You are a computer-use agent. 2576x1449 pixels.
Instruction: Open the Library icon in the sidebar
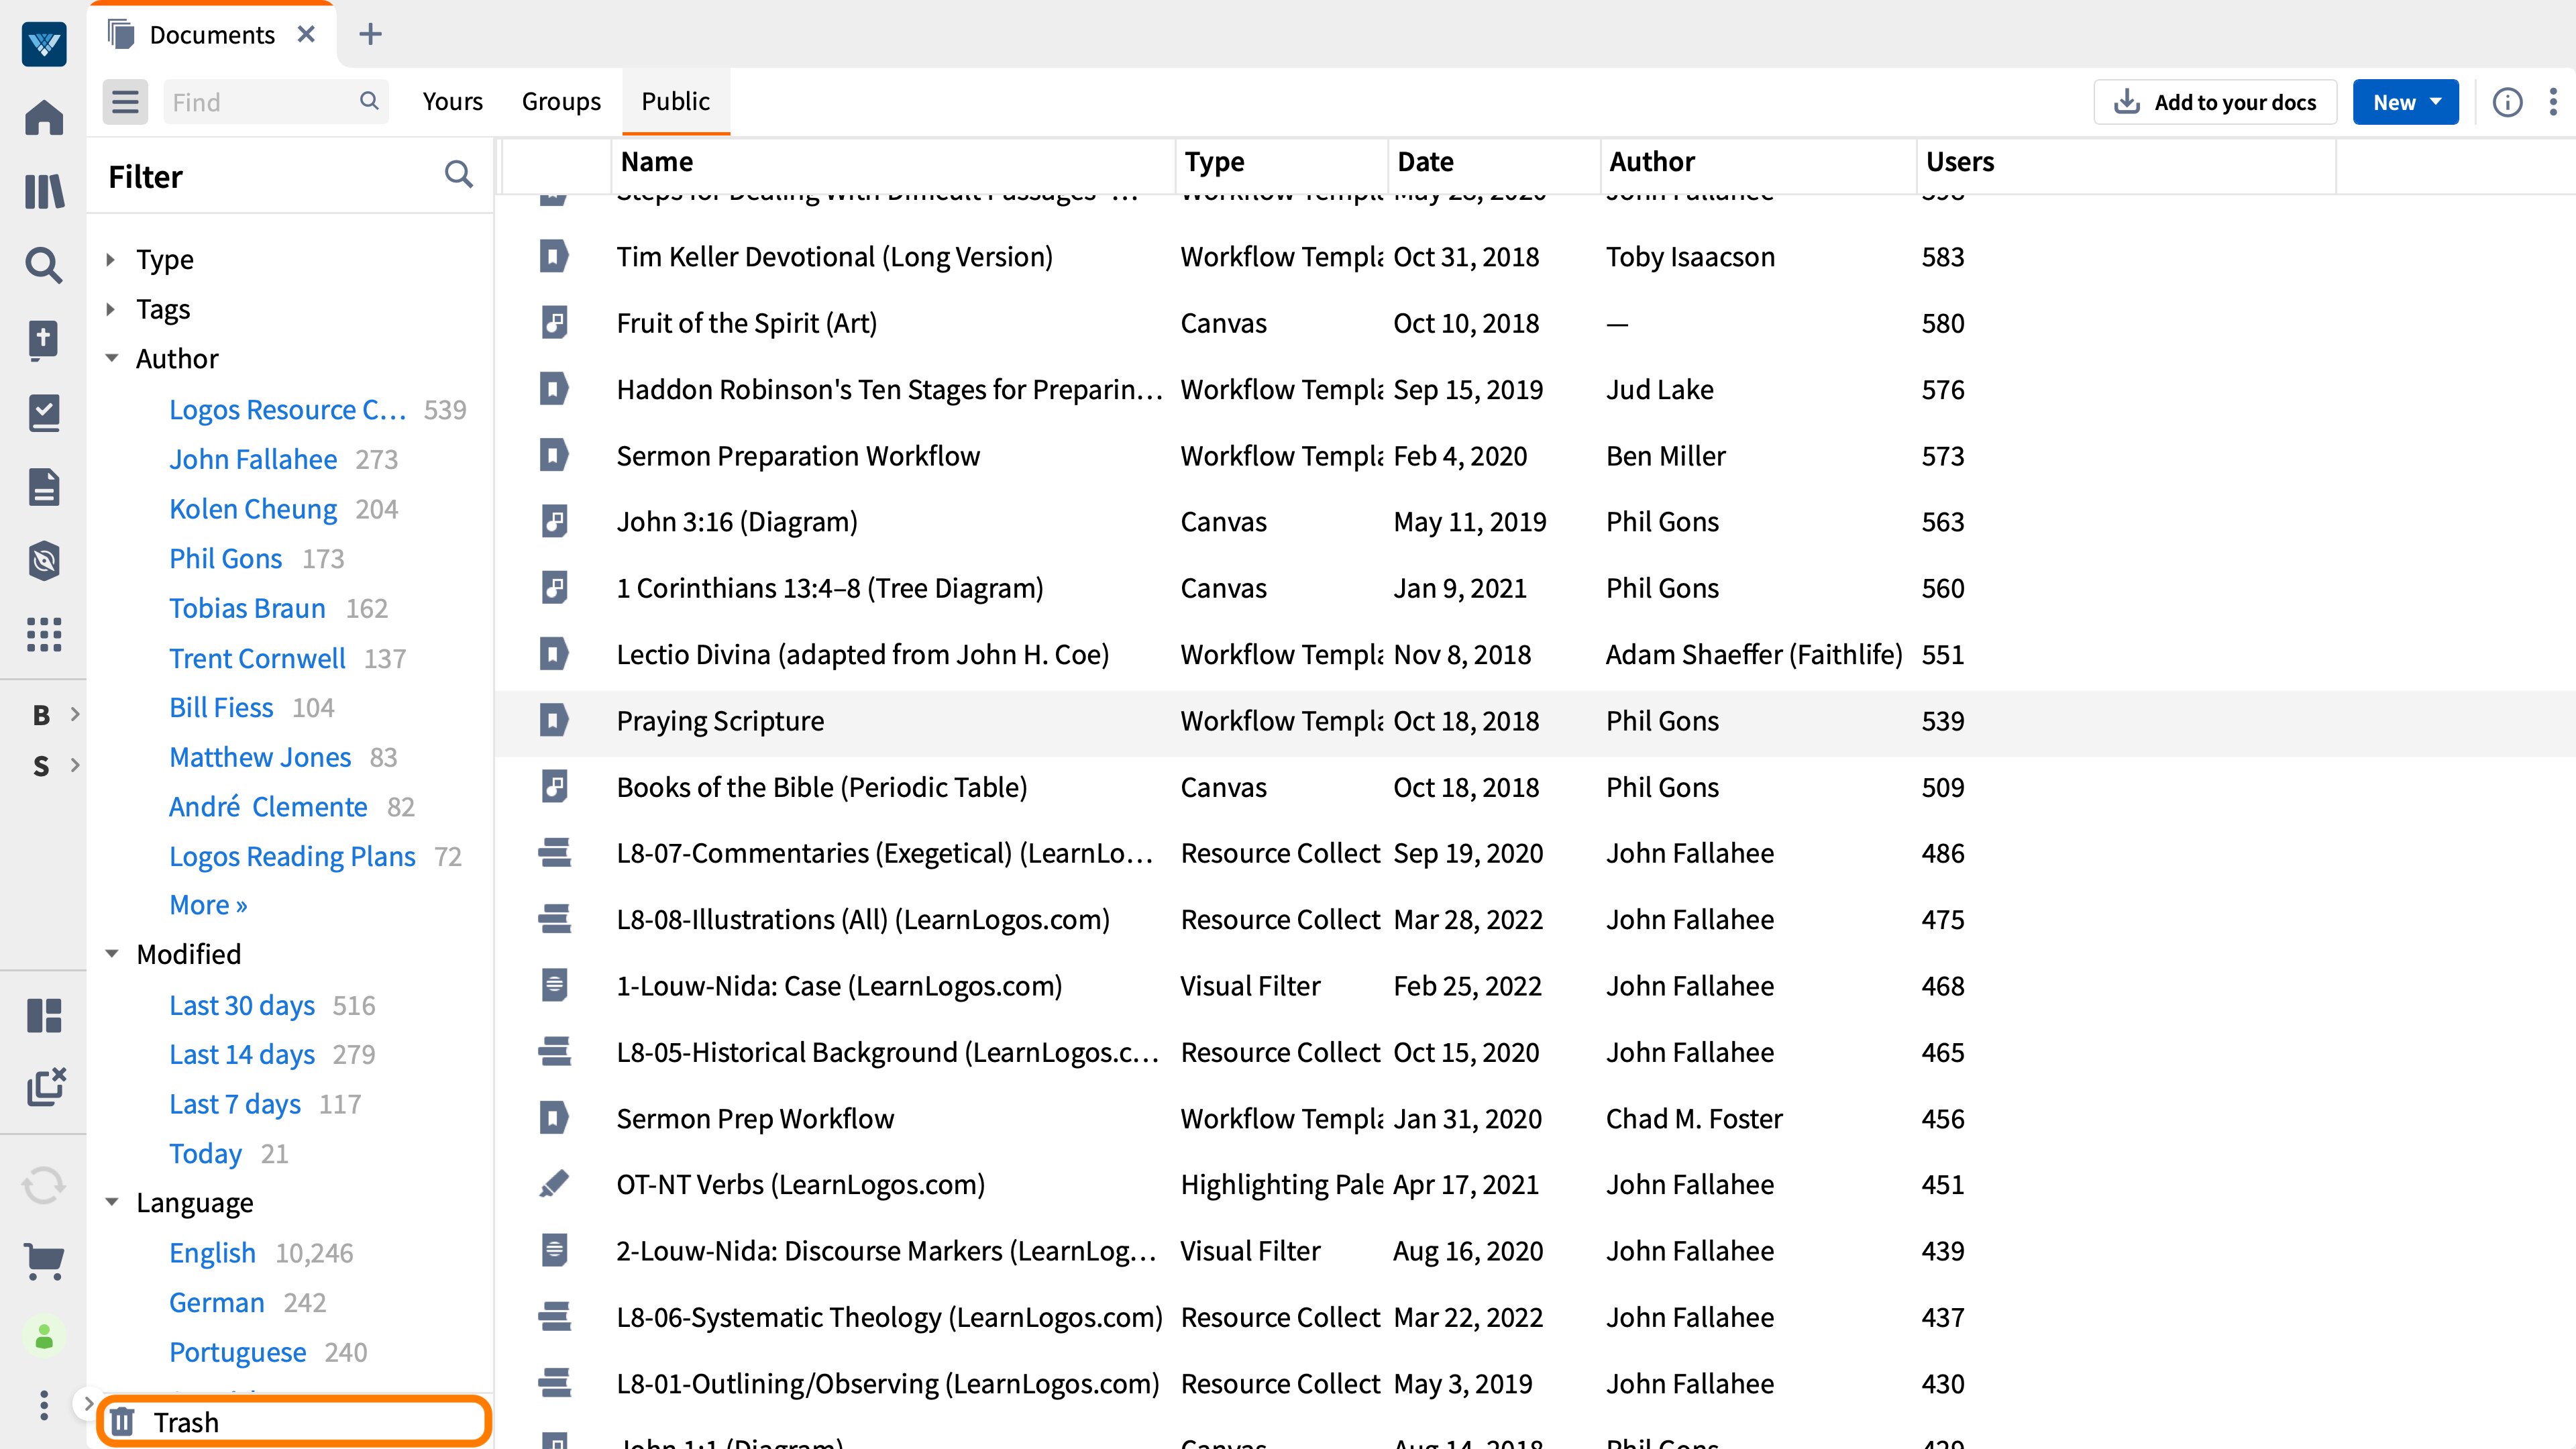(43, 192)
